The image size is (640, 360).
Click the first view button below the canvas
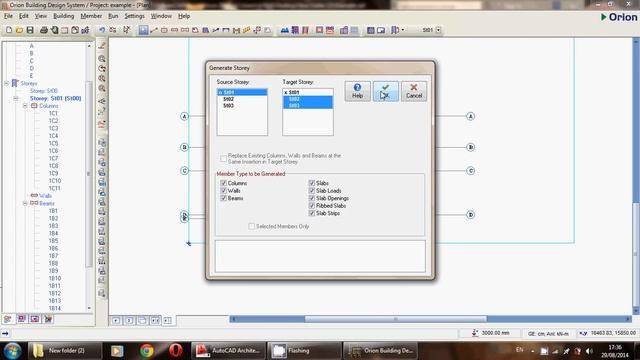click(116, 321)
